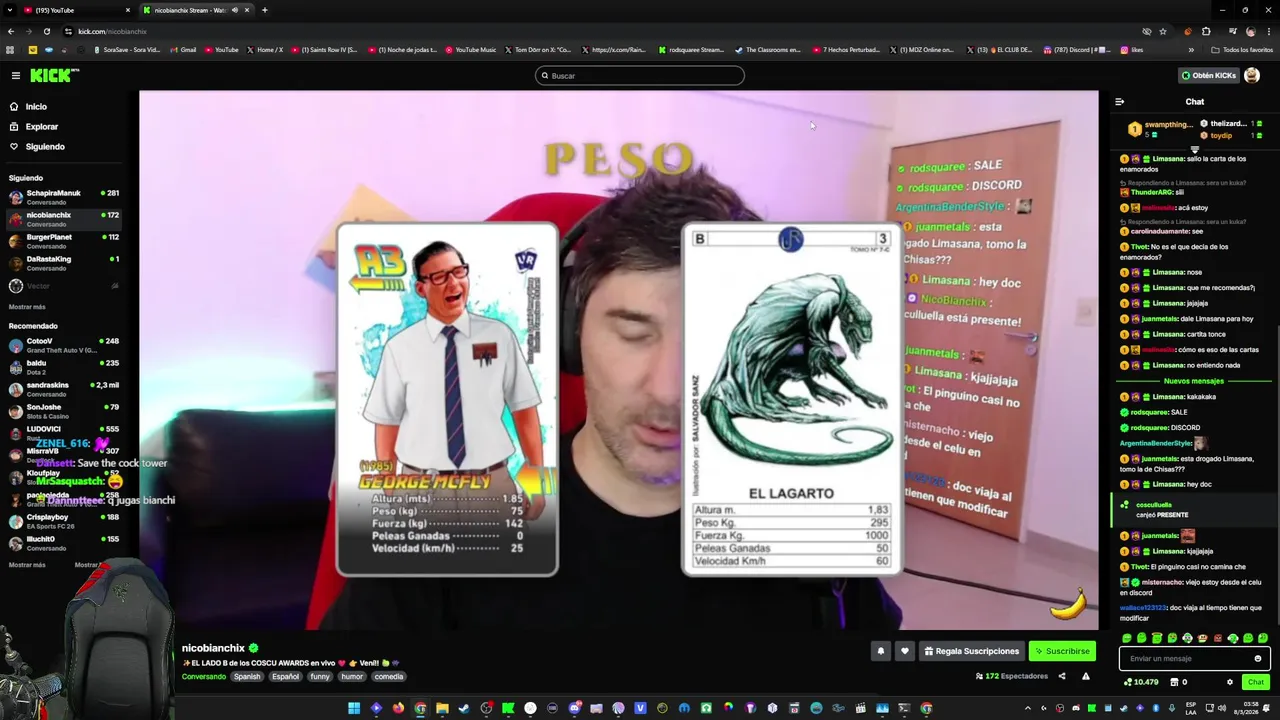The image size is (1280, 720).
Task: Open the Chrome three-dot menu
Action: coord(1269,31)
